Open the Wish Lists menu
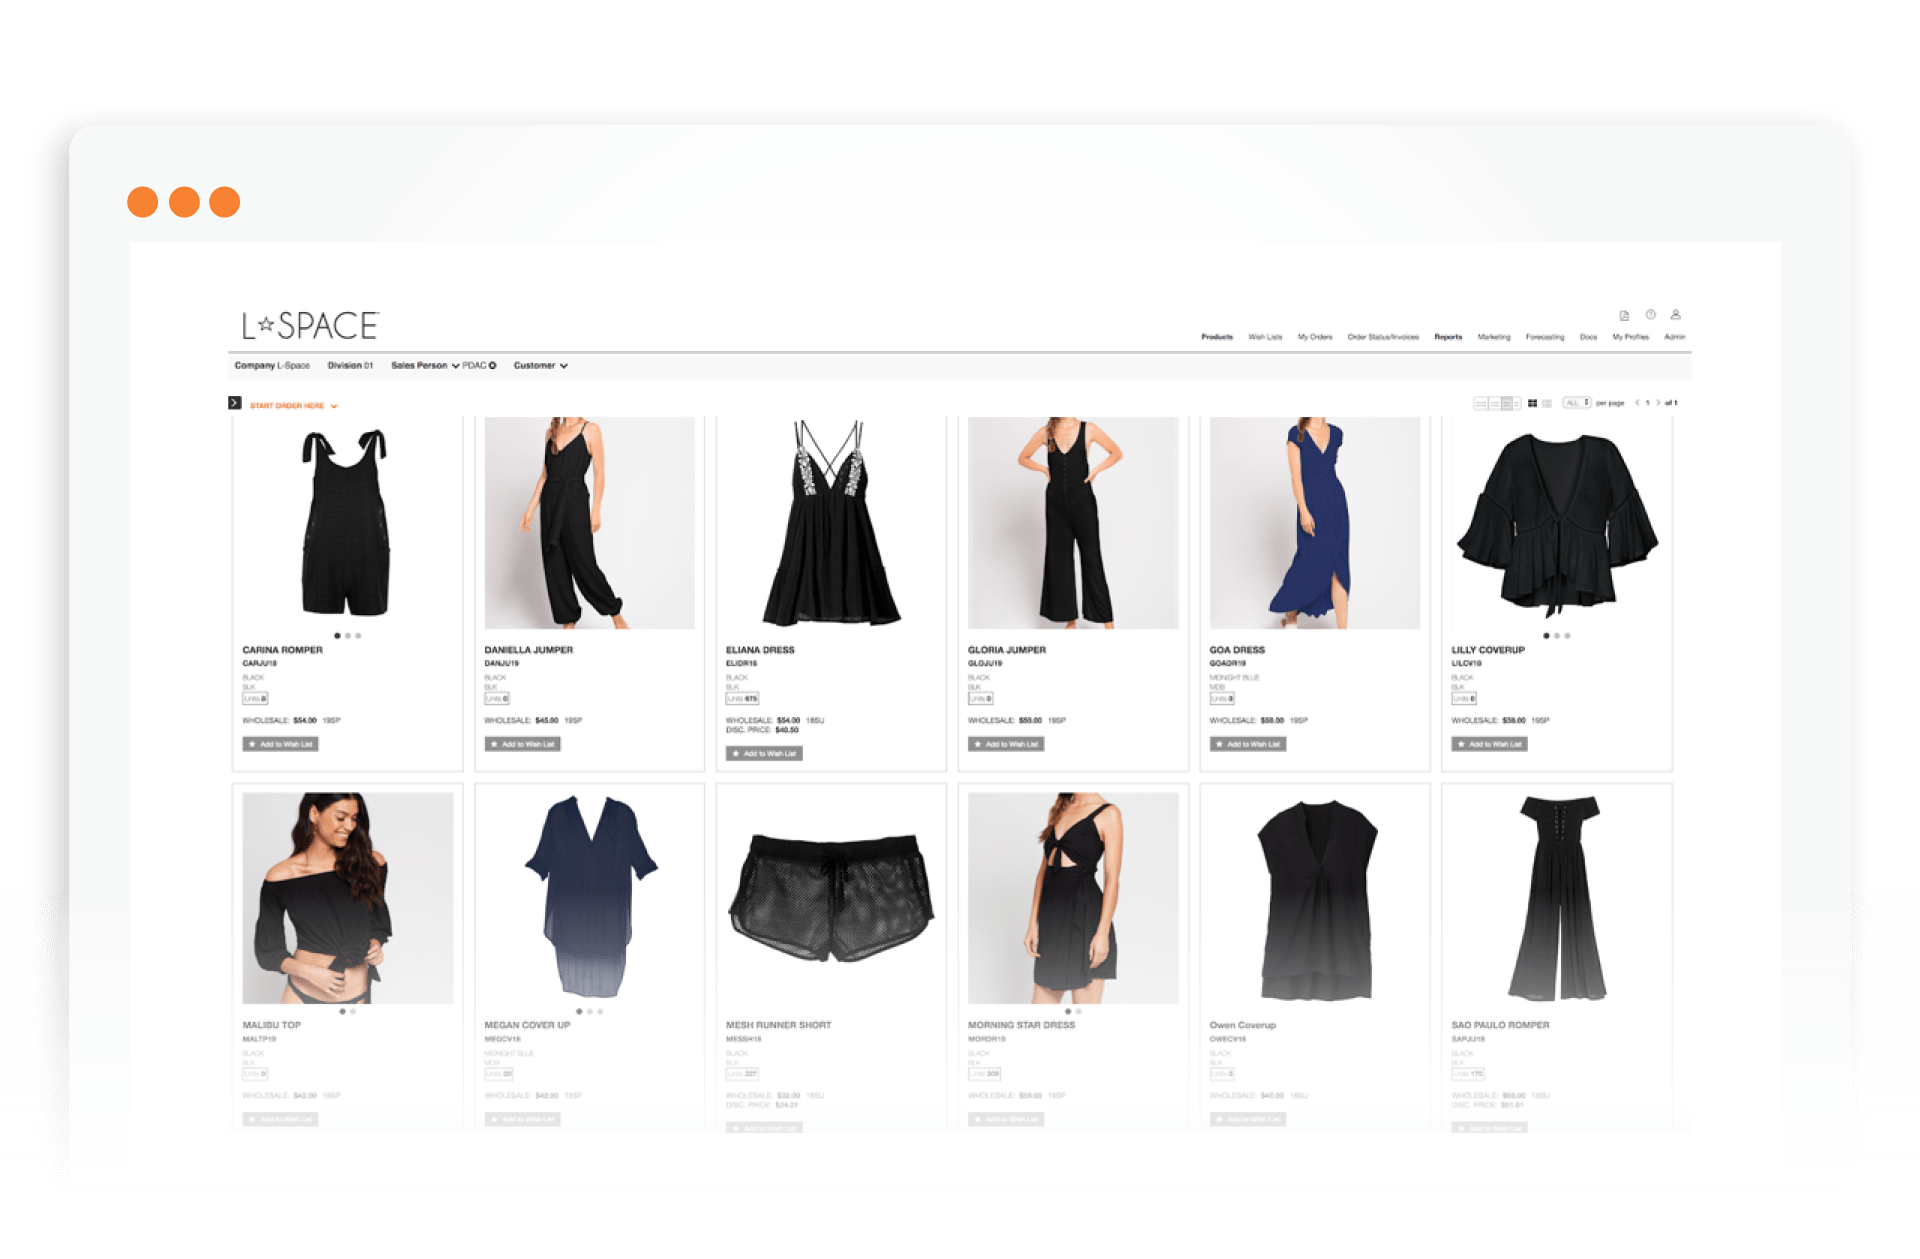This screenshot has height=1259, width=1920. click(x=1265, y=337)
